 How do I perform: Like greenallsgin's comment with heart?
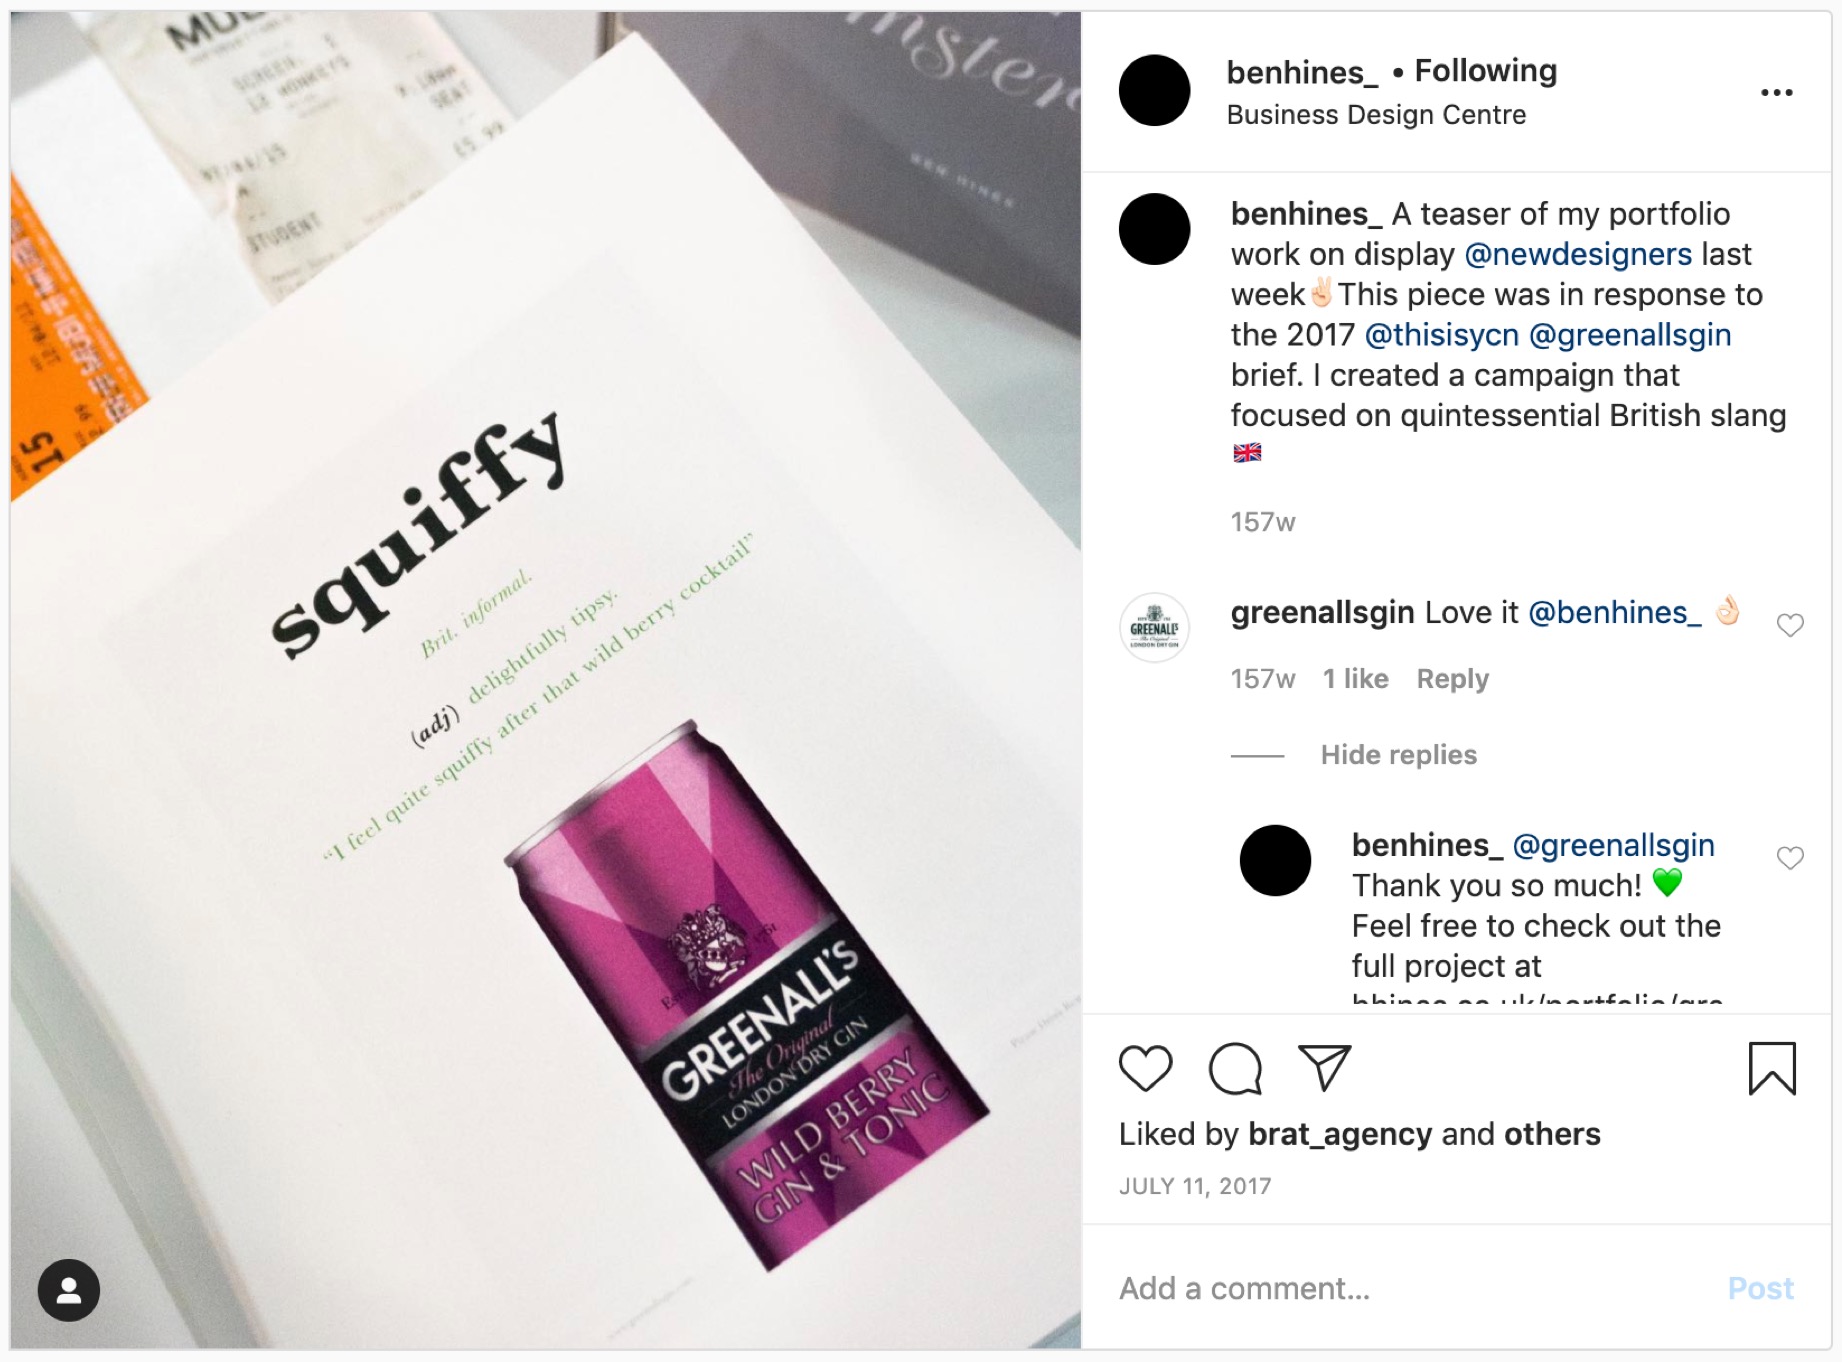tap(1790, 625)
